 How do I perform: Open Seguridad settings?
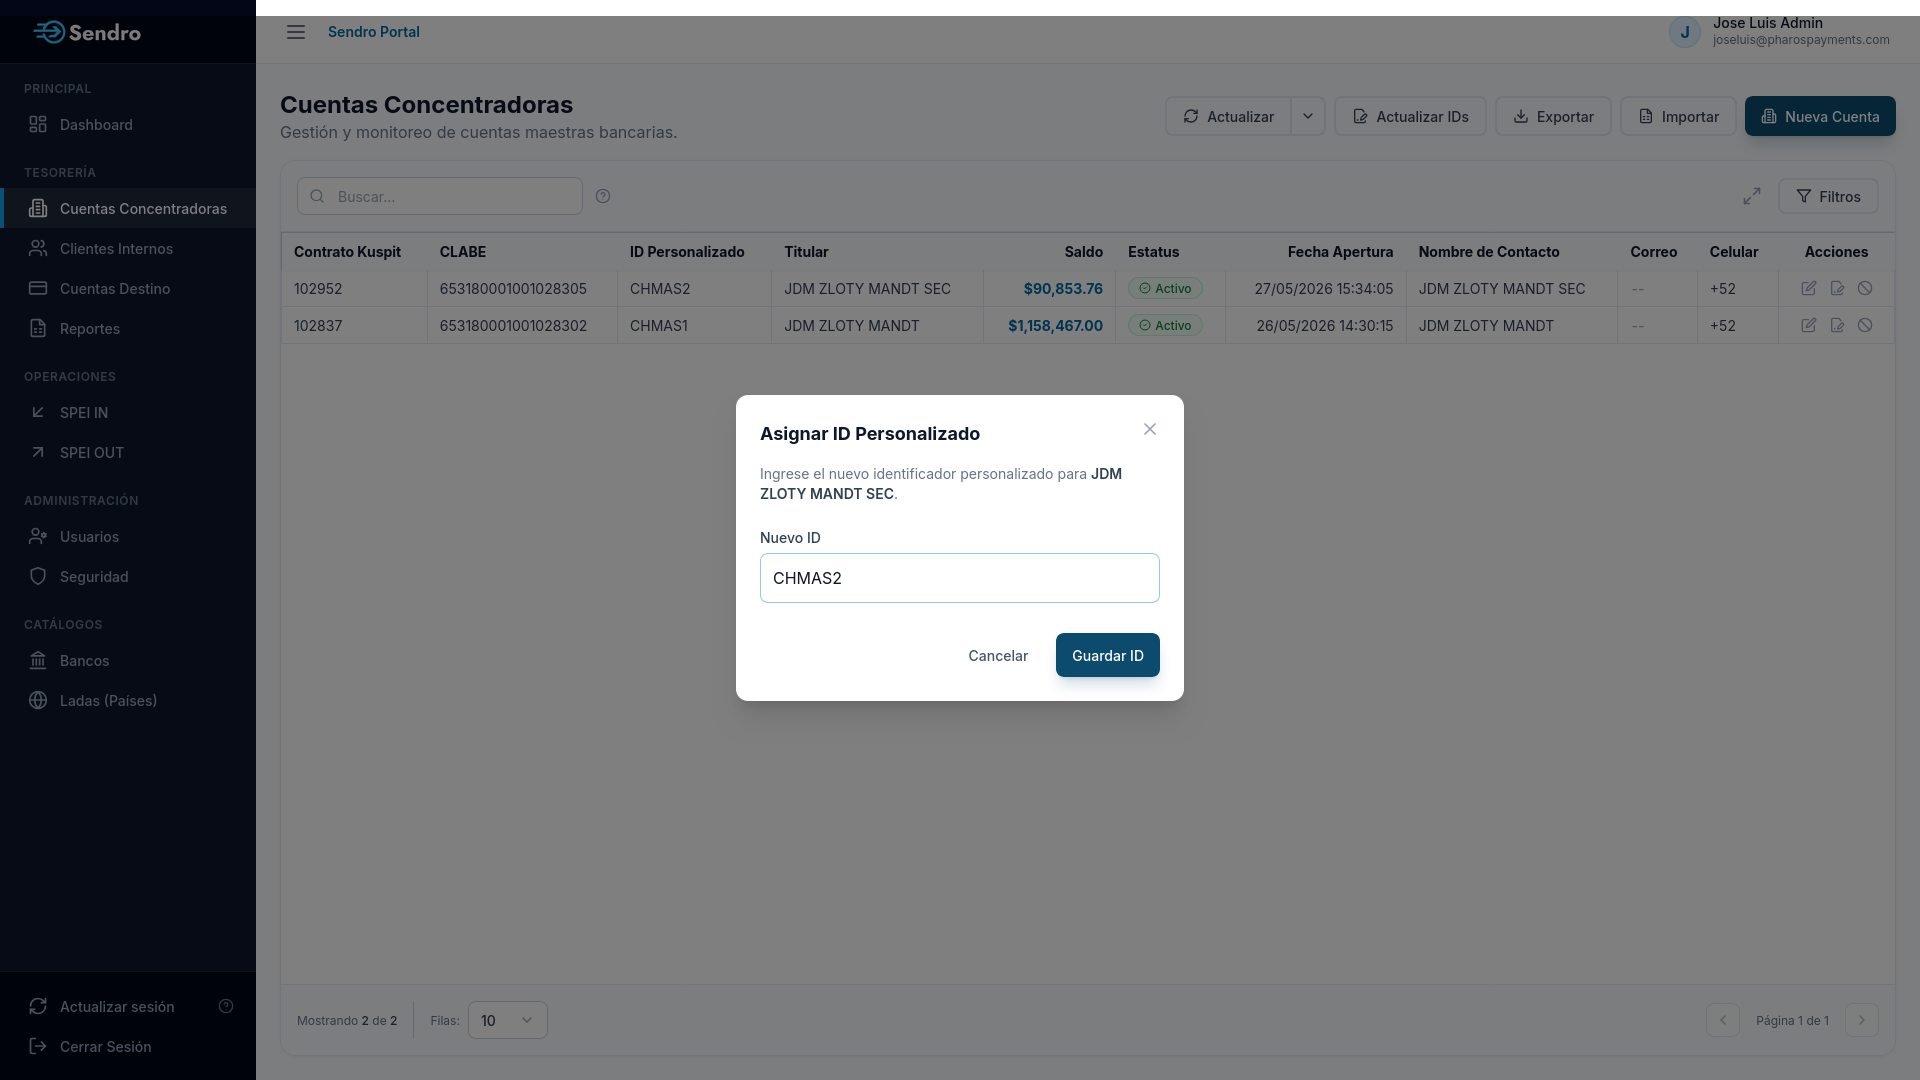128,576
